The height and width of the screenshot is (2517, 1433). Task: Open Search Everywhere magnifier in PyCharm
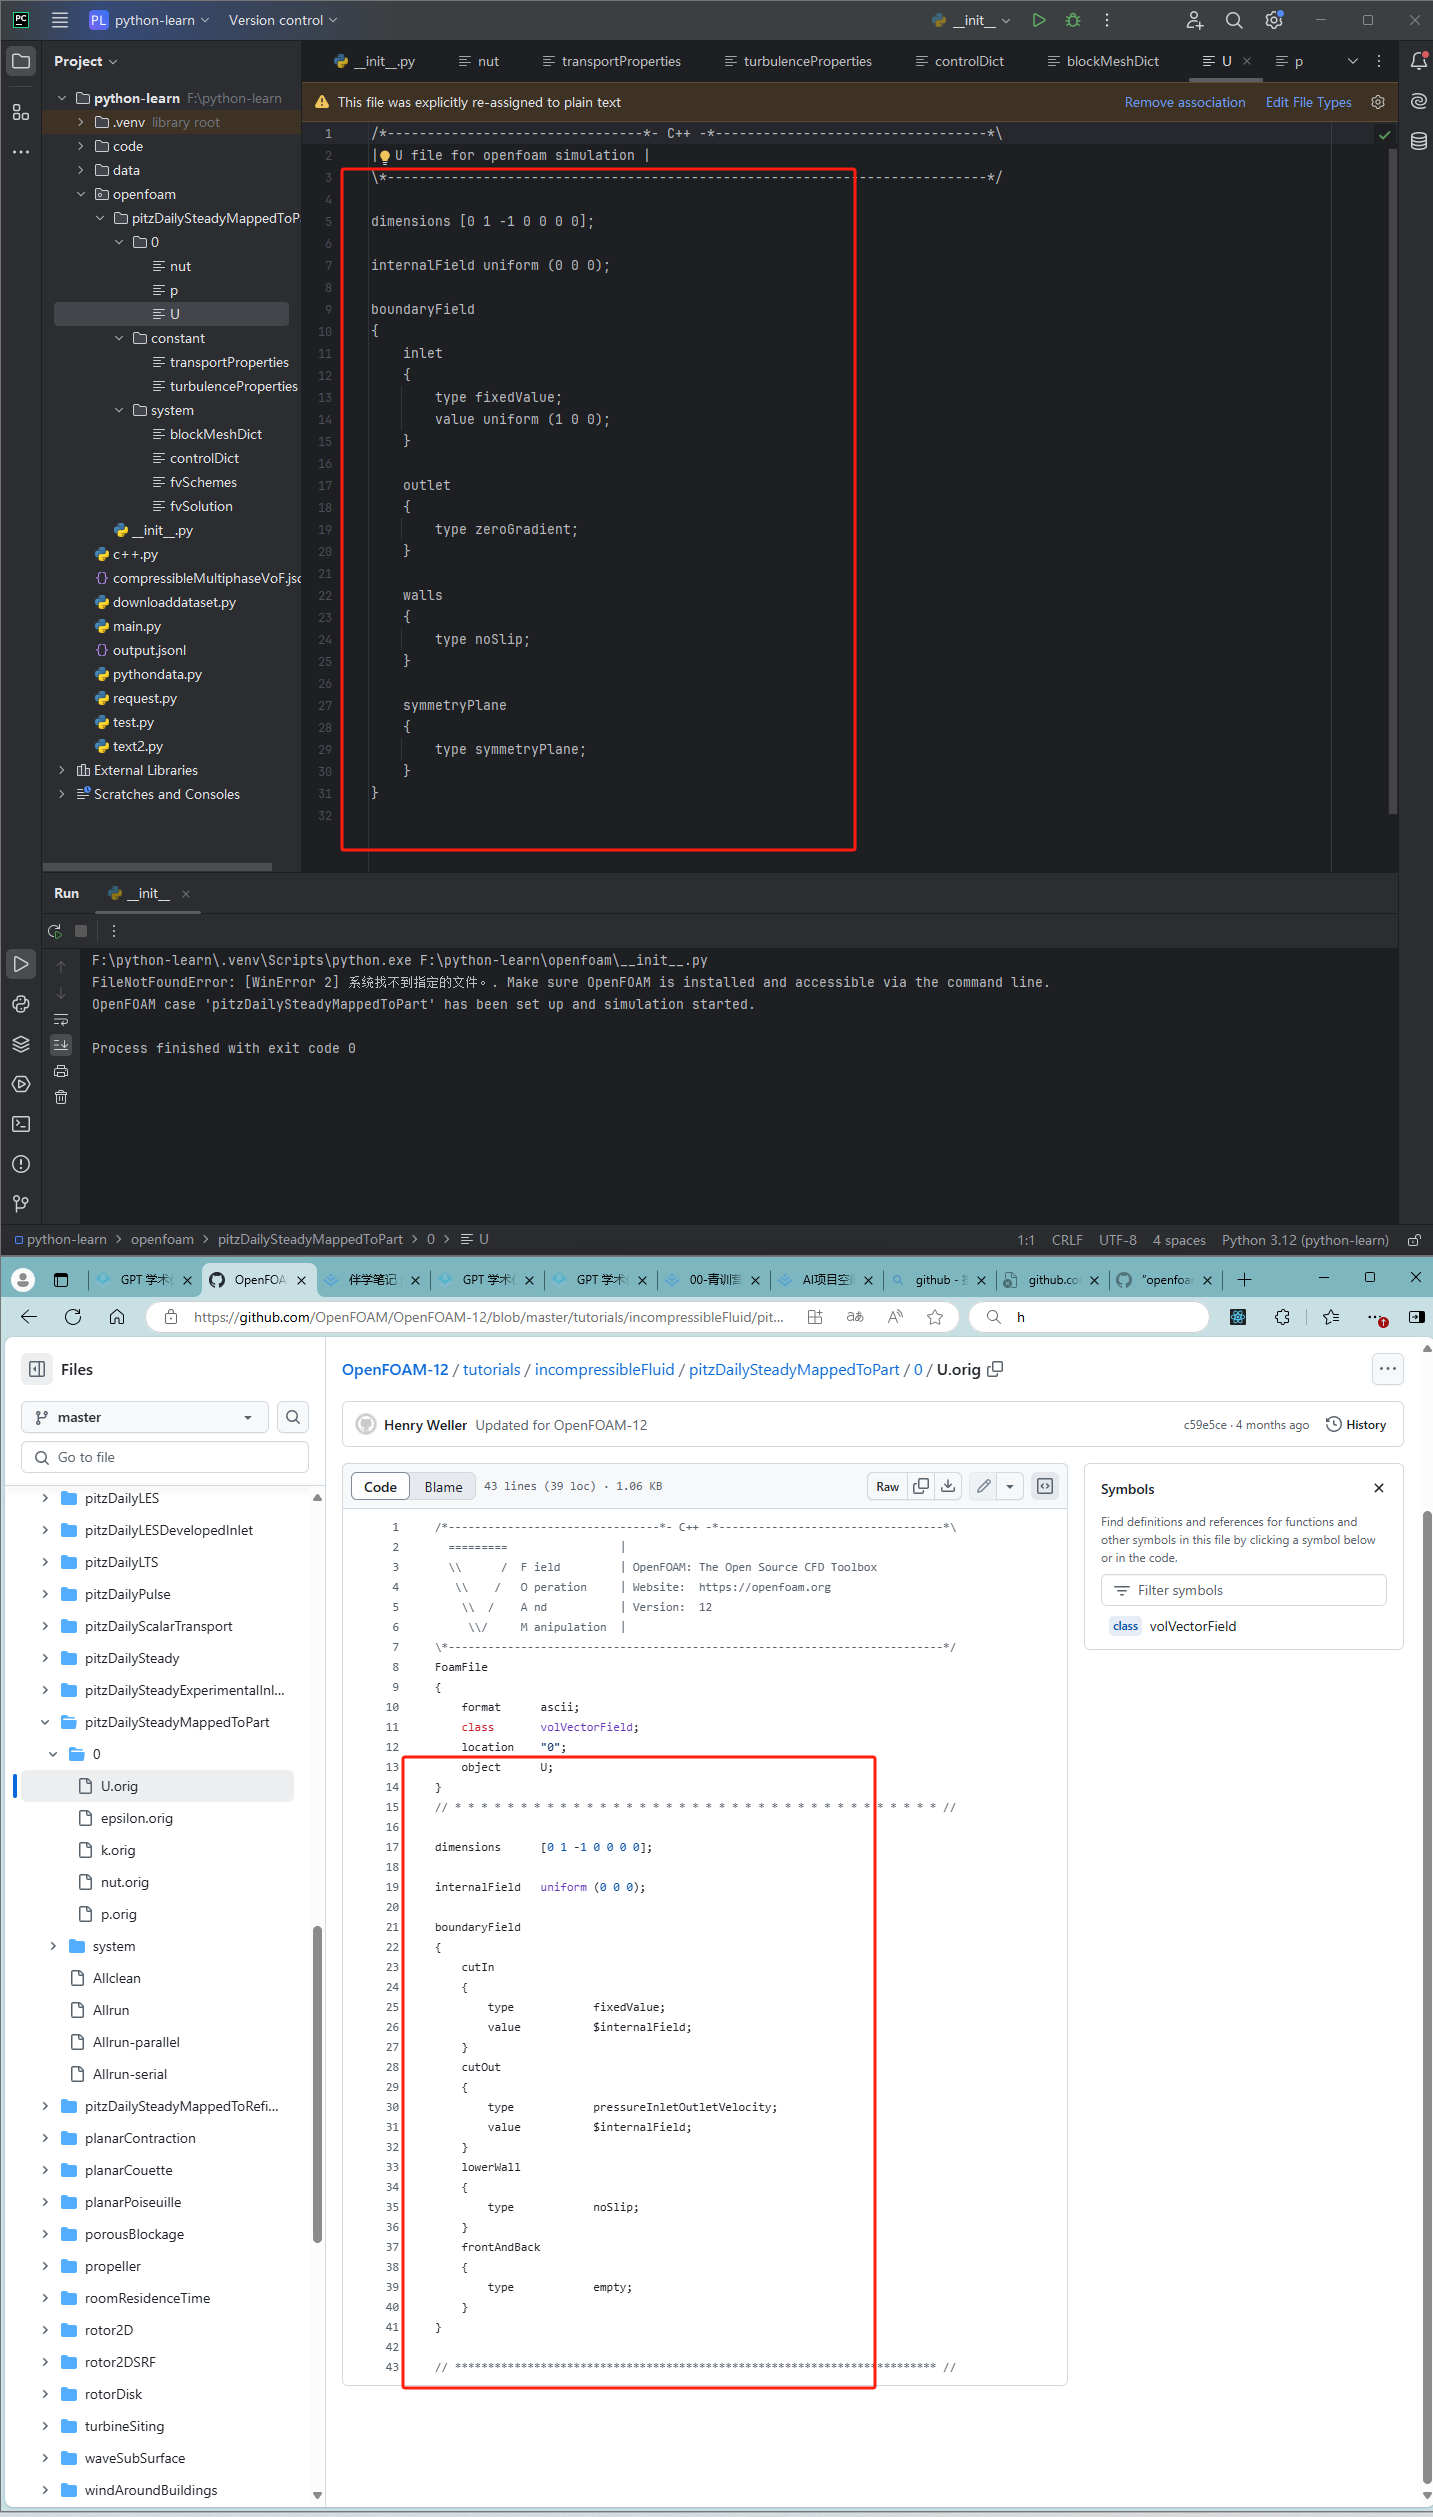[1234, 20]
